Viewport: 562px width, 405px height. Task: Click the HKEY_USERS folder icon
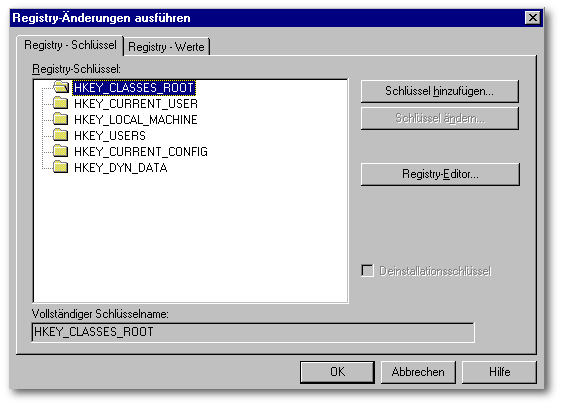[61, 135]
